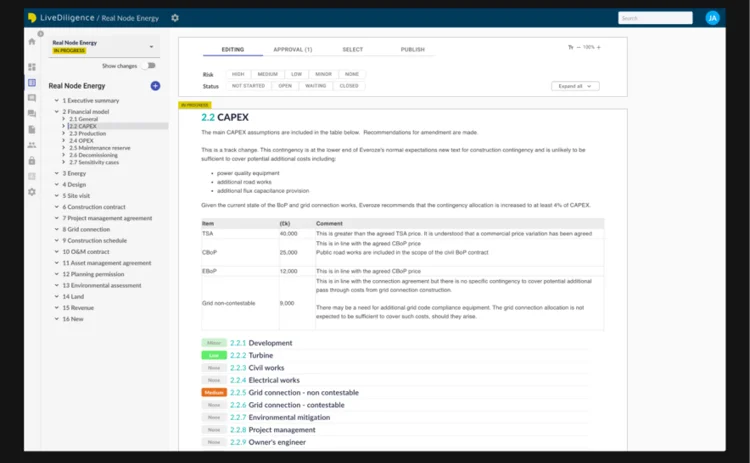The width and height of the screenshot is (750, 463).
Task: Switch to the PUBLISH tab
Action: coord(412,49)
